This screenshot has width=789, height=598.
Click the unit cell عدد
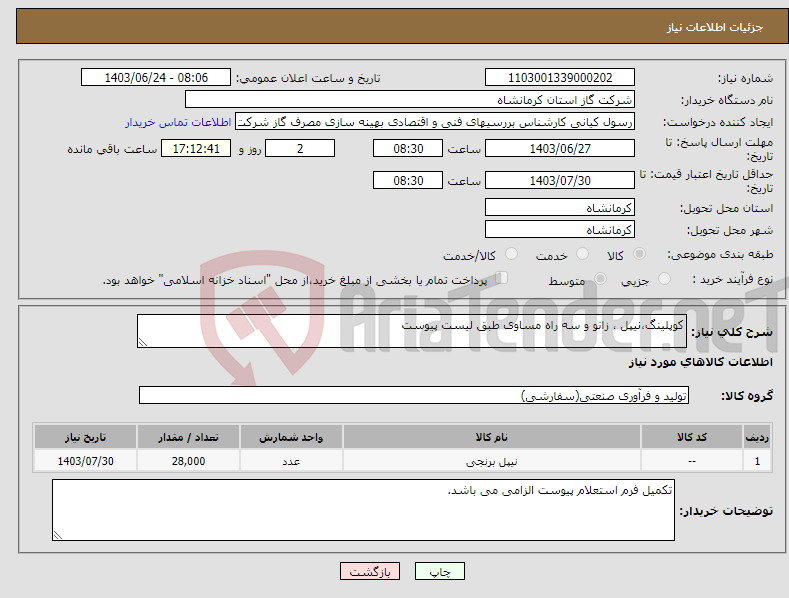coord(291,461)
